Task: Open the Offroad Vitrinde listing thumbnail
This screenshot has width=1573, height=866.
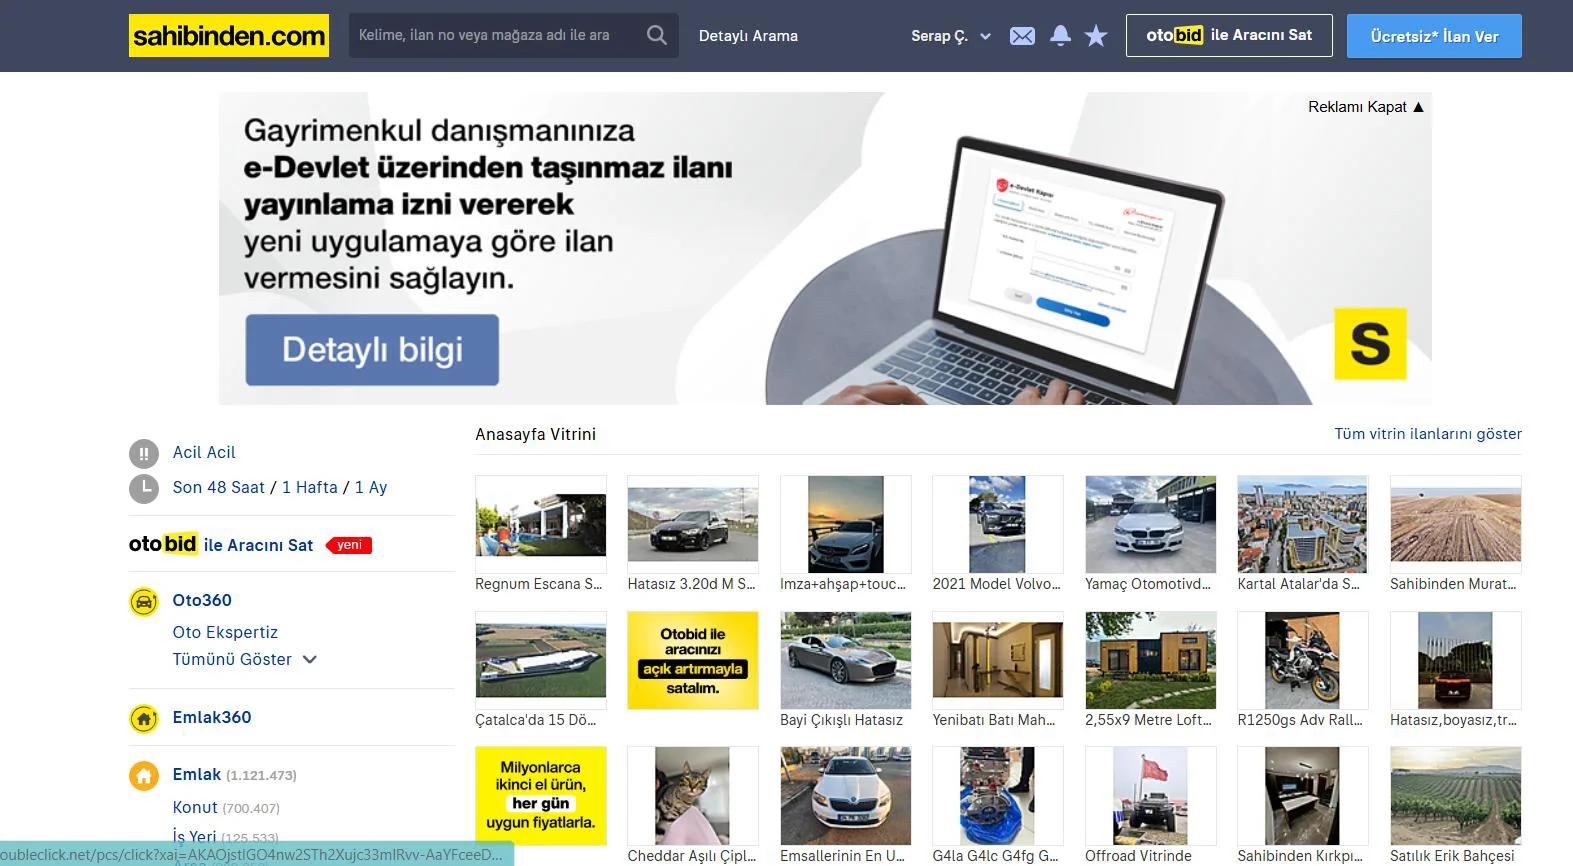Action: (1151, 796)
